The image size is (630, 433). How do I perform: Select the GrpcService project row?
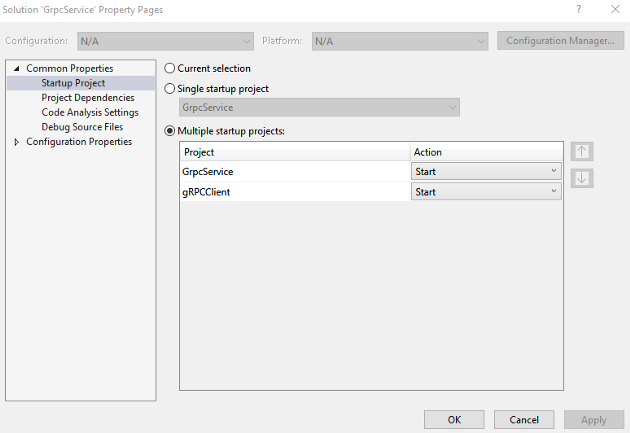coord(295,171)
